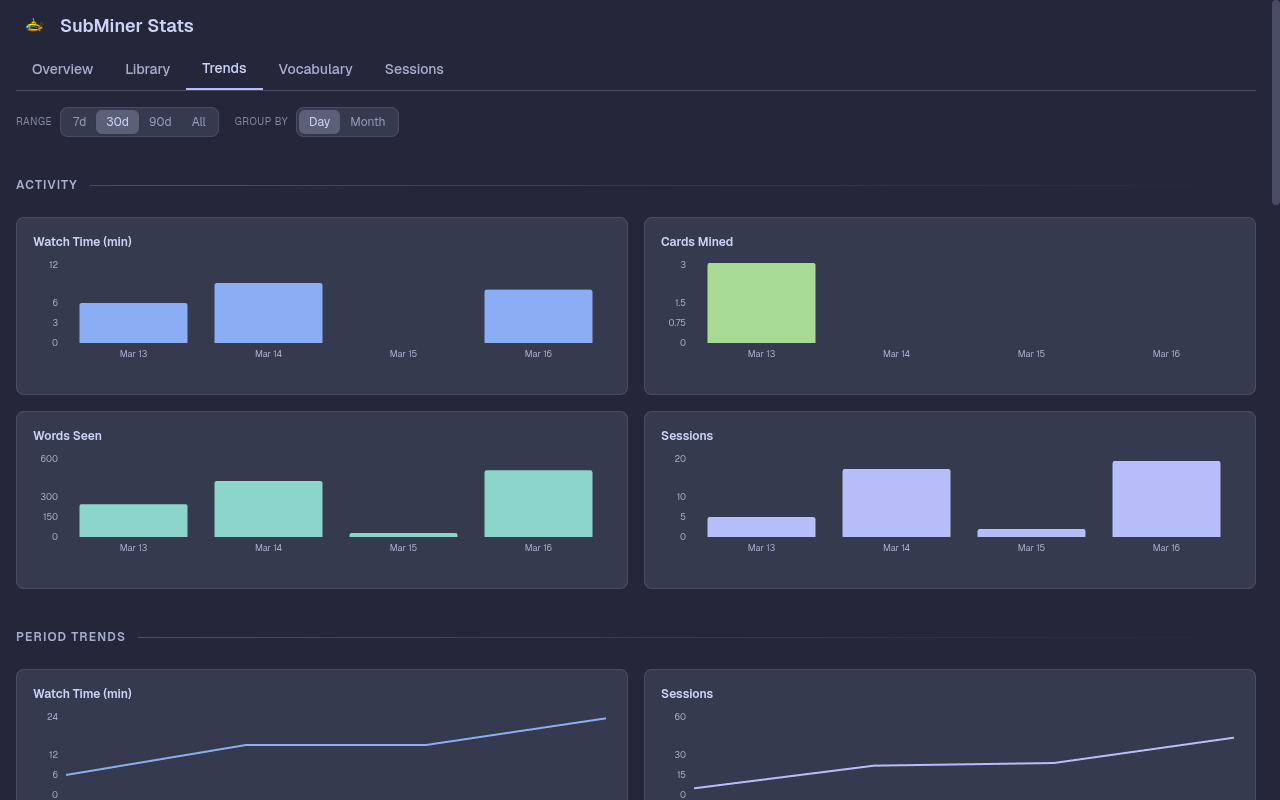This screenshot has width=1280, height=800.
Task: Click the green Cards Mined bar for Mar 13
Action: [761, 302]
